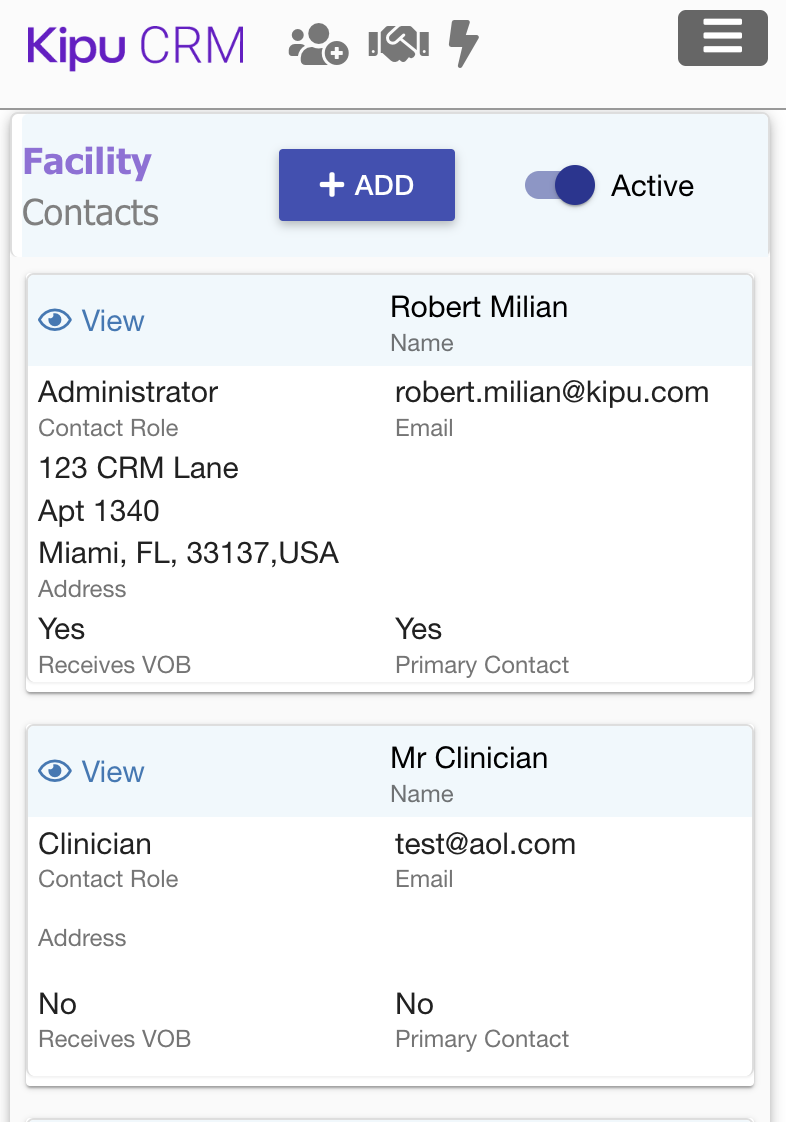This screenshot has height=1122, width=786.
Task: Click the eye icon for Mr Clinician
Action: coord(55,772)
